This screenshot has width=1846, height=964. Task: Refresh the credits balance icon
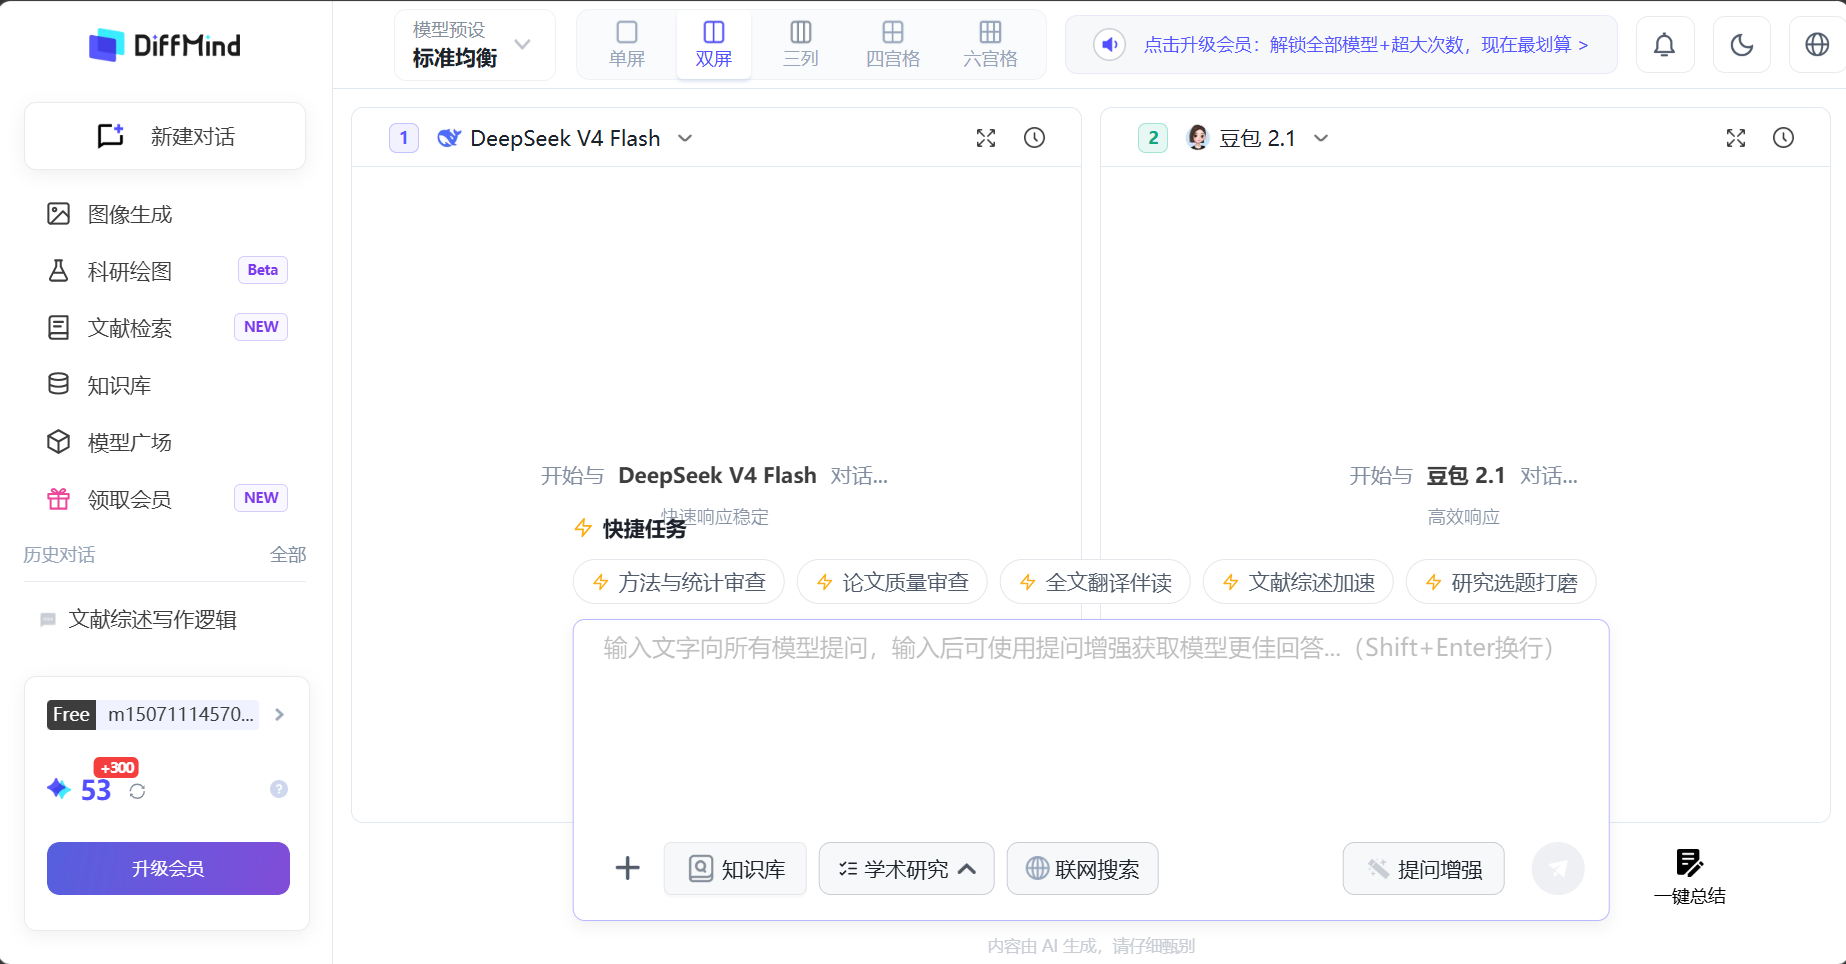[138, 791]
